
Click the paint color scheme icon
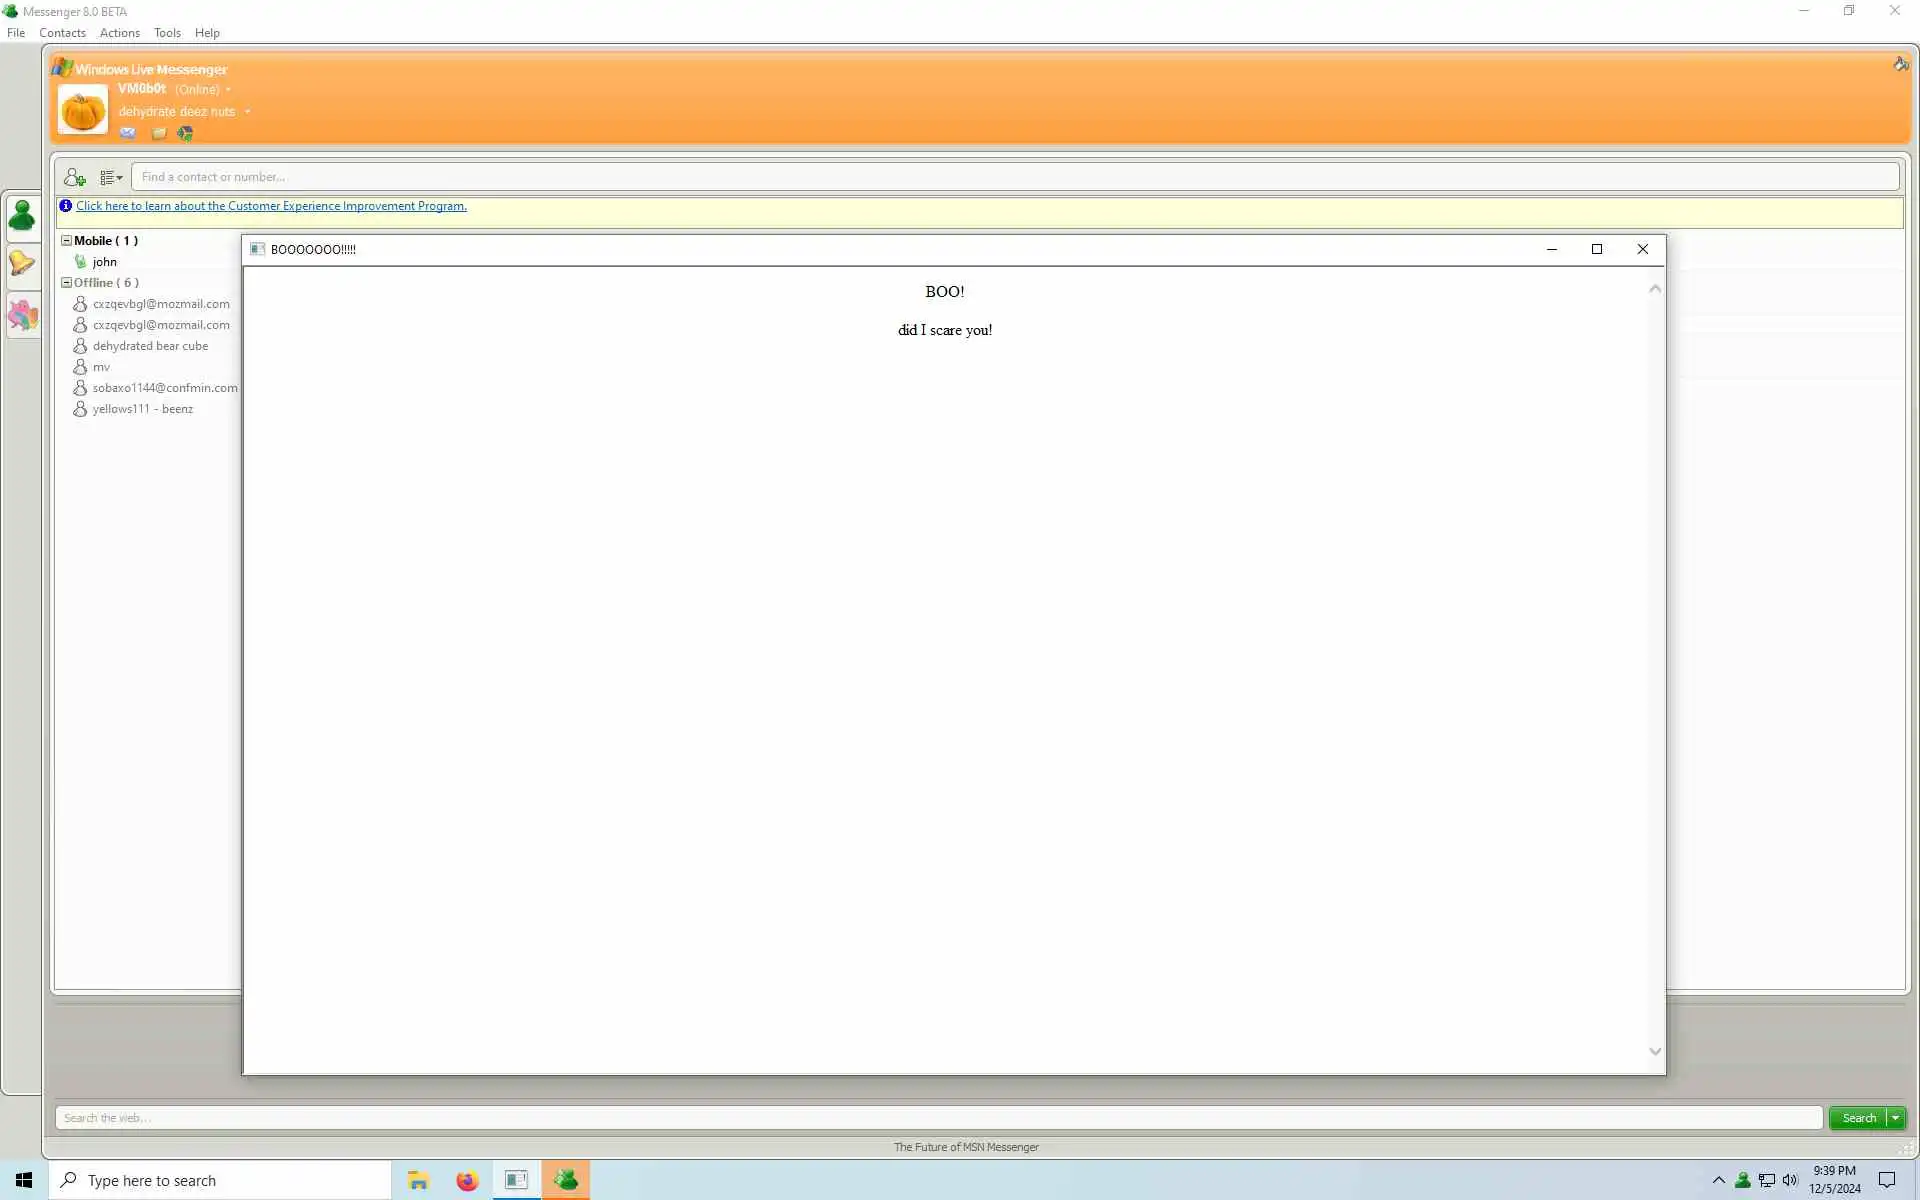pyautogui.click(x=1900, y=65)
